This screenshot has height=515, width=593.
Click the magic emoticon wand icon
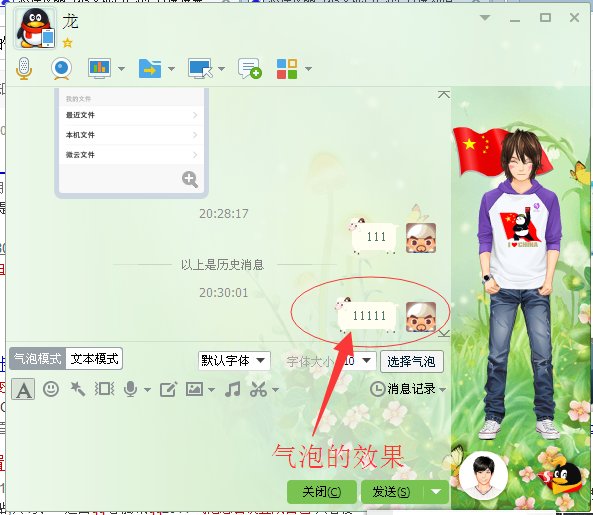78,389
